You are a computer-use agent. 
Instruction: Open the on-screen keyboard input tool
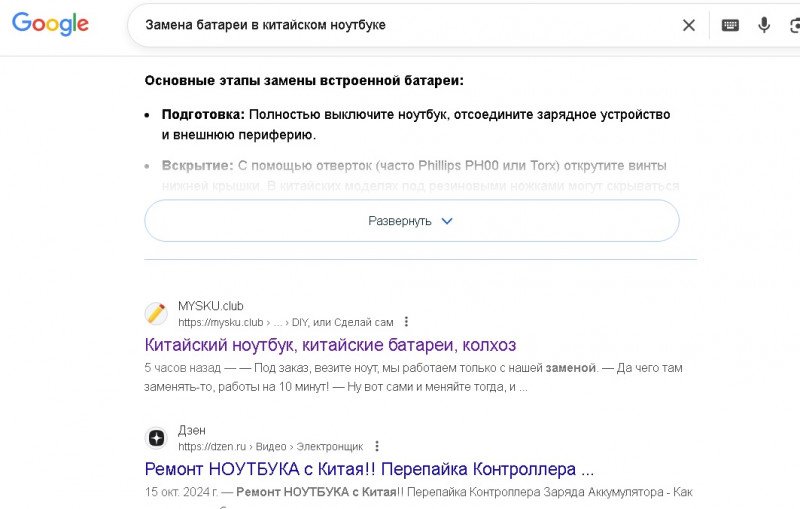(x=730, y=25)
